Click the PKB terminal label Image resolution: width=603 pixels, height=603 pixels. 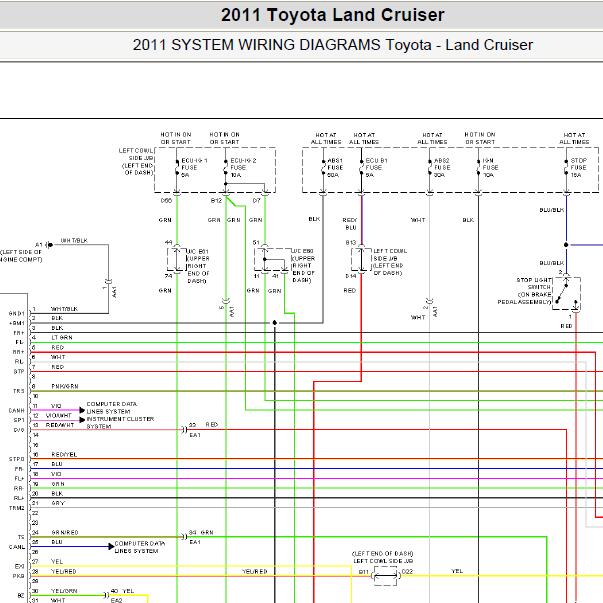point(18,576)
